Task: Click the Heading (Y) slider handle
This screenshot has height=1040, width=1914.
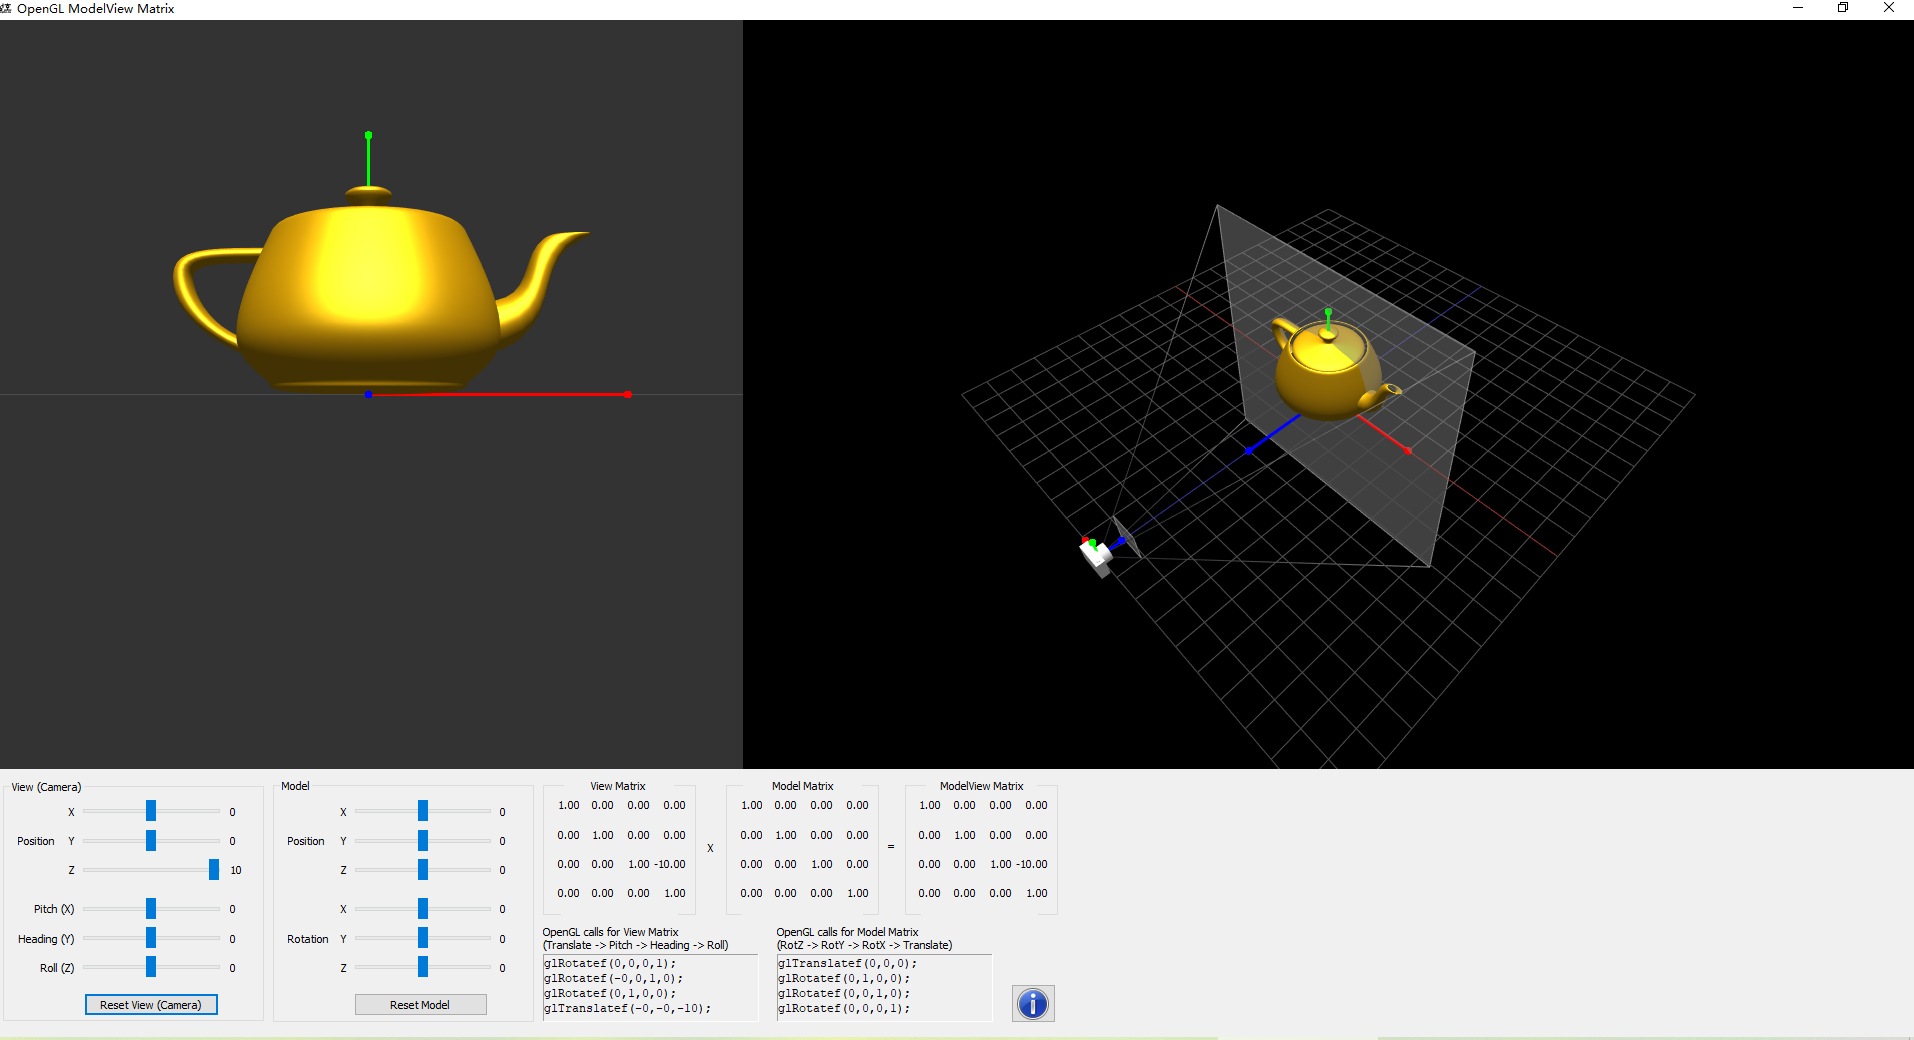Action: pos(150,938)
